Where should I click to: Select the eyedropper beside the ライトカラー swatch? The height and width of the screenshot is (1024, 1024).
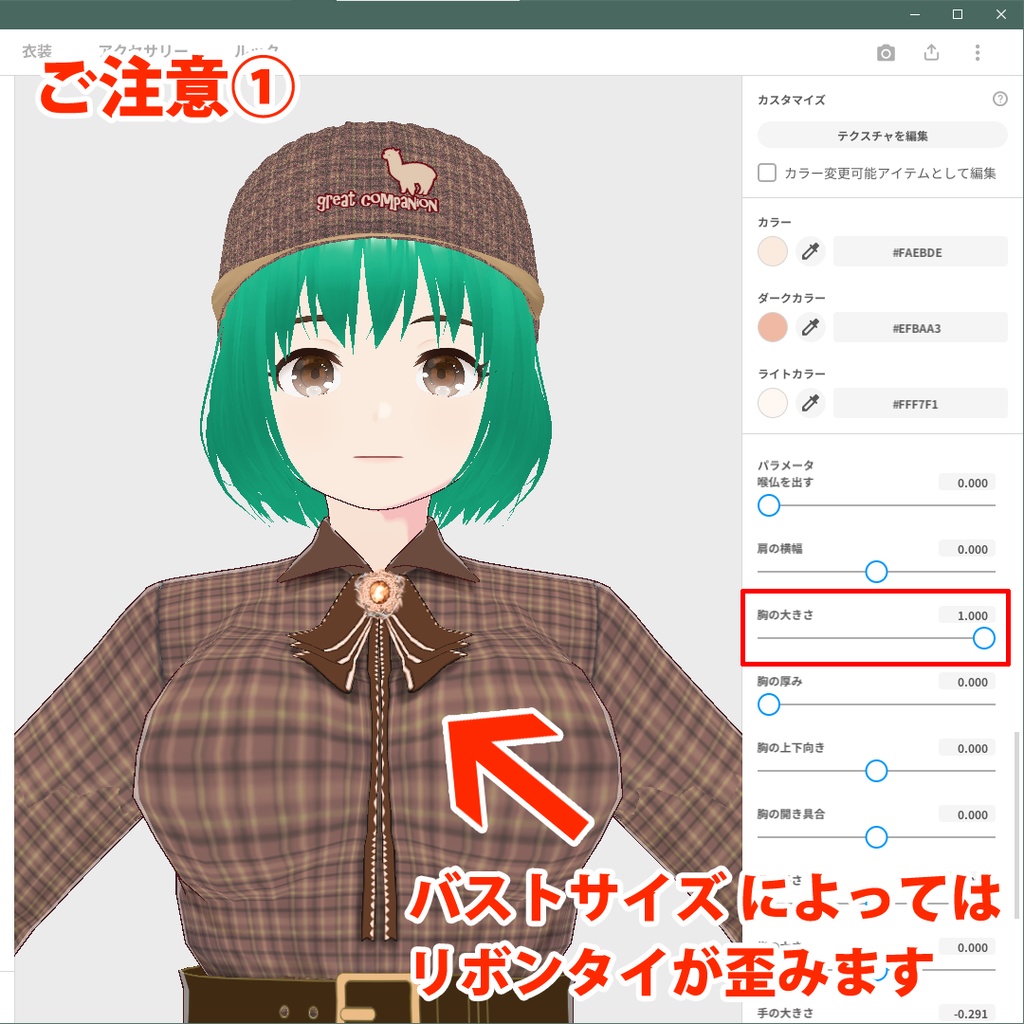(810, 403)
